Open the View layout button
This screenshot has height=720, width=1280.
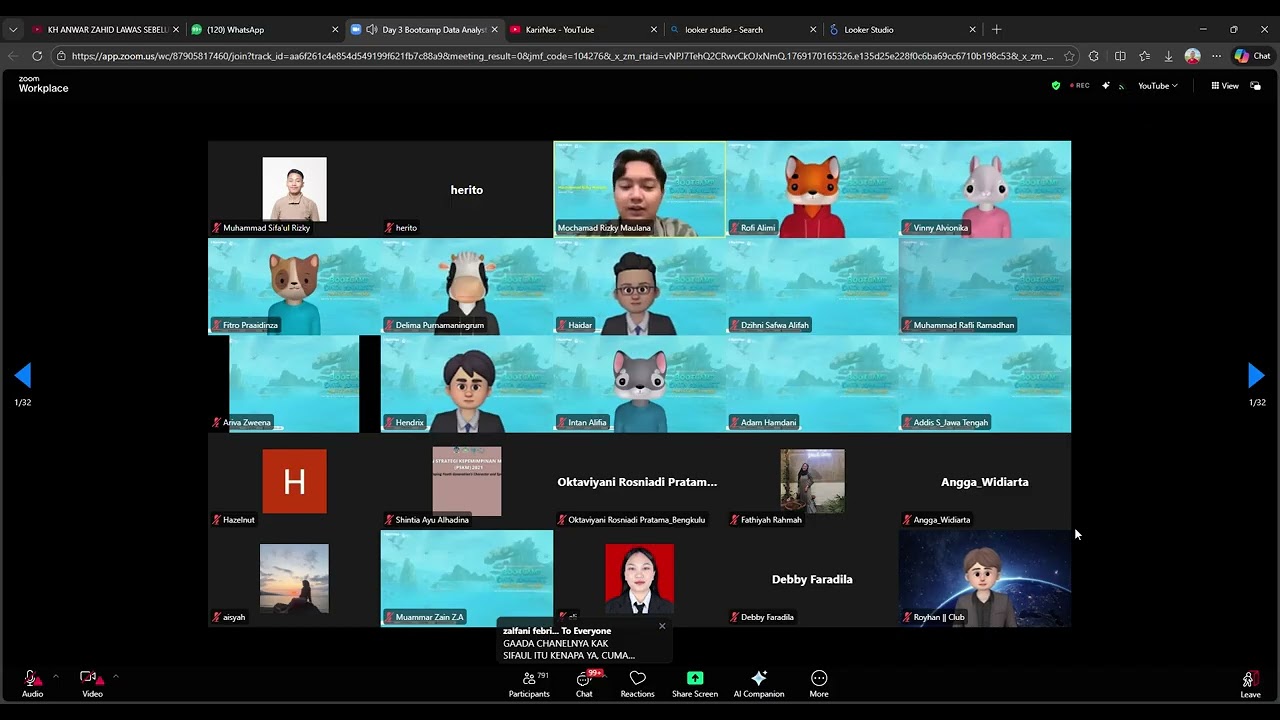coord(1225,86)
